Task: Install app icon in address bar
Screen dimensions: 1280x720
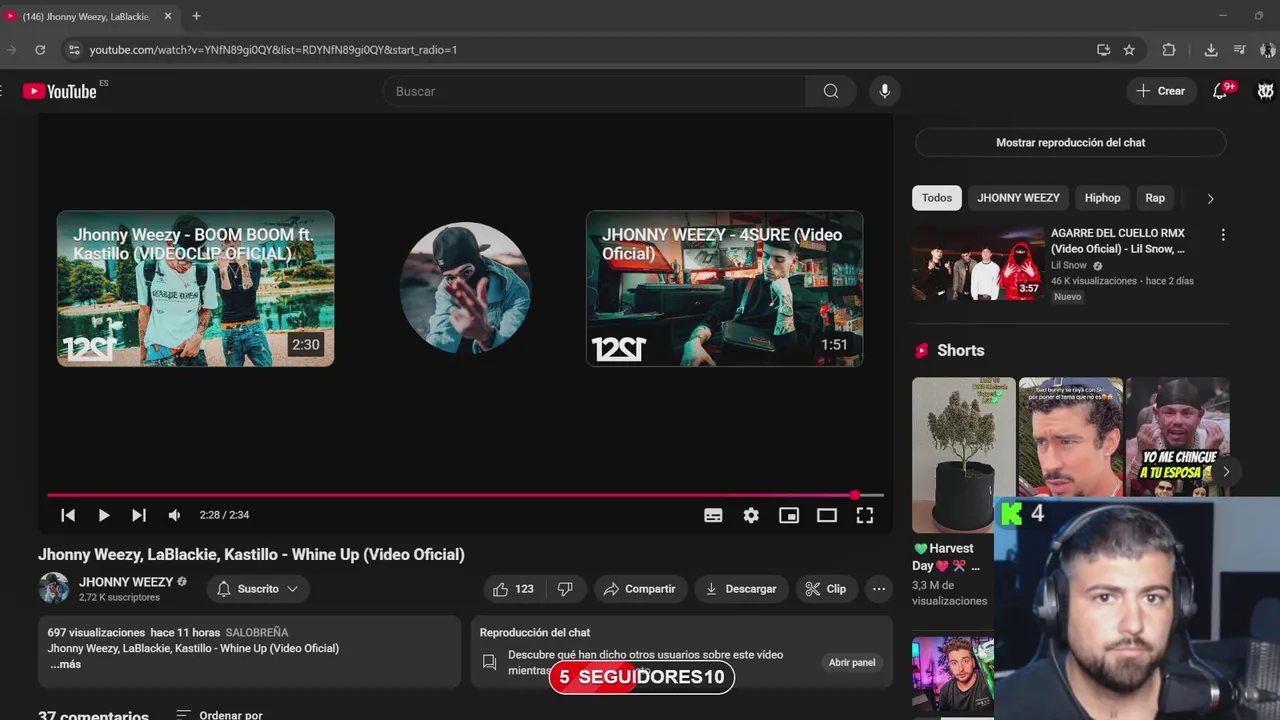Action: (x=1104, y=50)
